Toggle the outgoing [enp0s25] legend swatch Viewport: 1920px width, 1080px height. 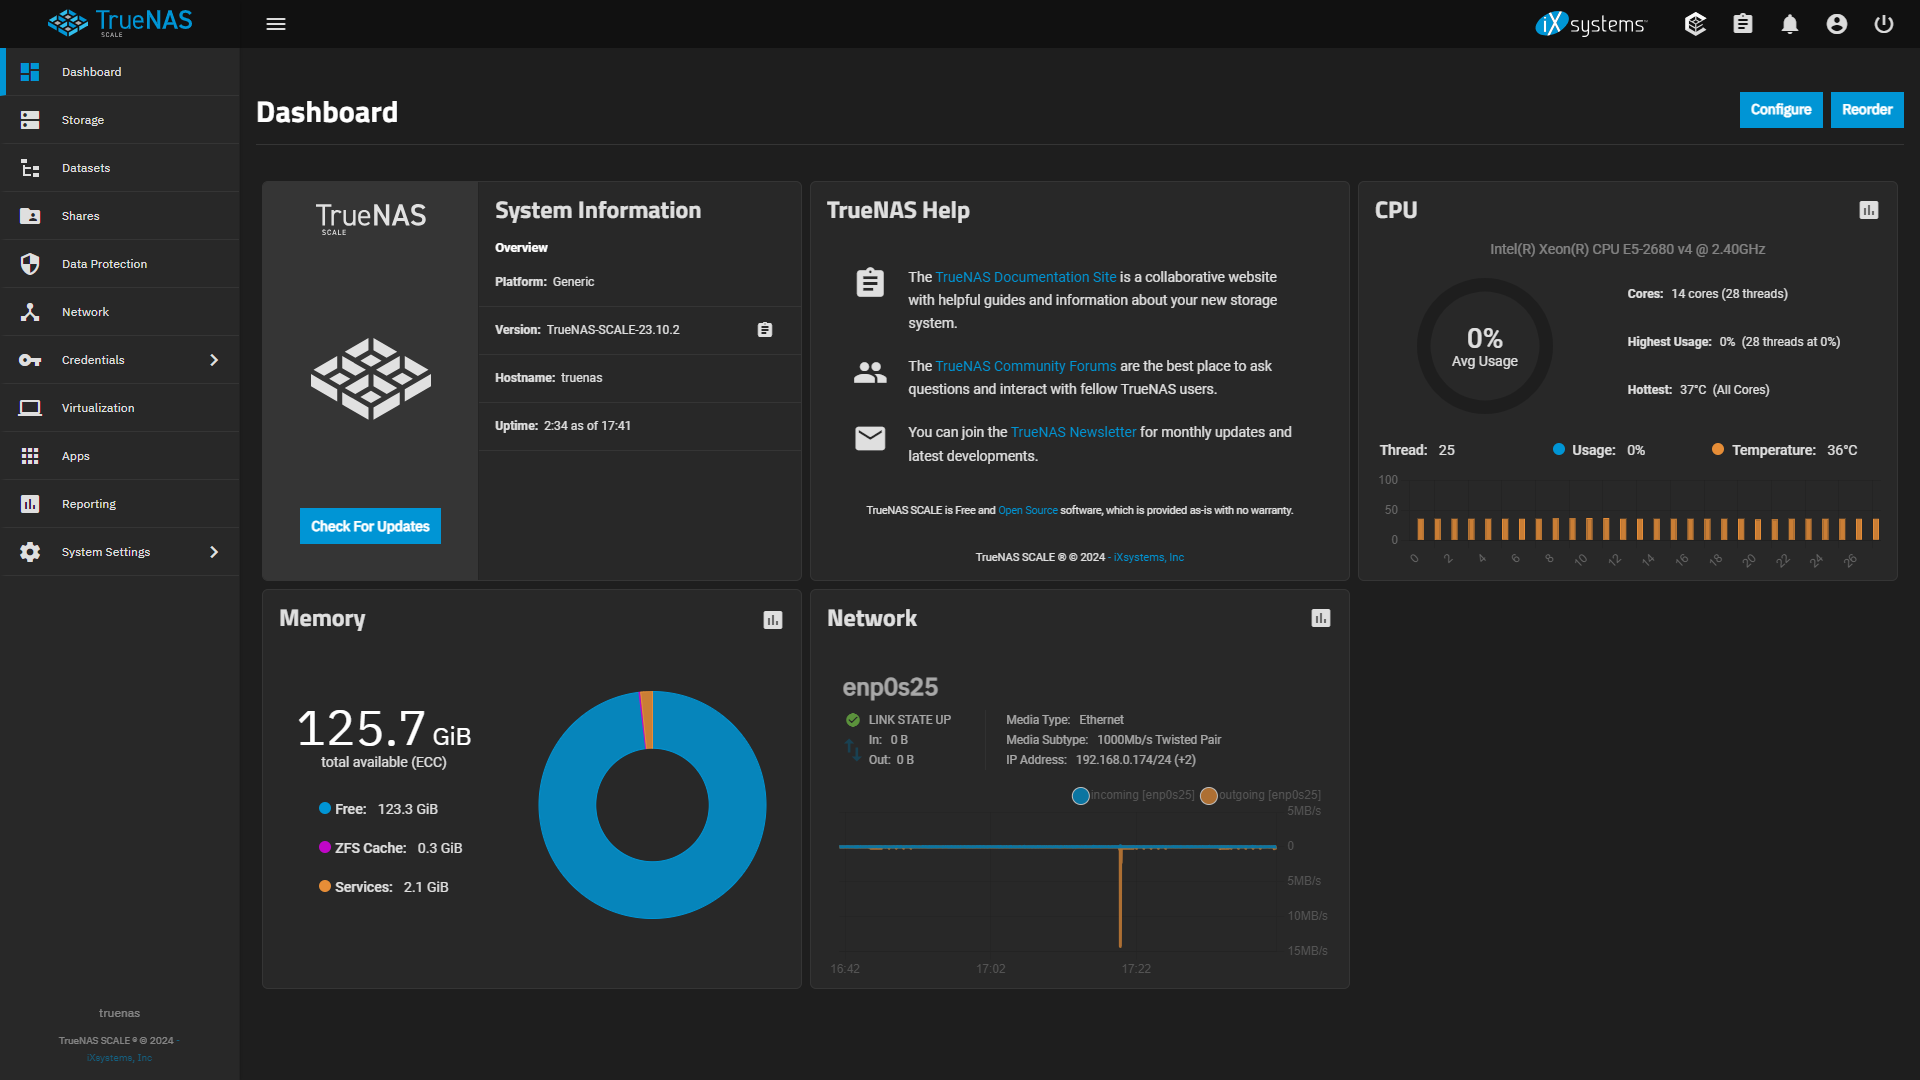pyautogui.click(x=1209, y=796)
